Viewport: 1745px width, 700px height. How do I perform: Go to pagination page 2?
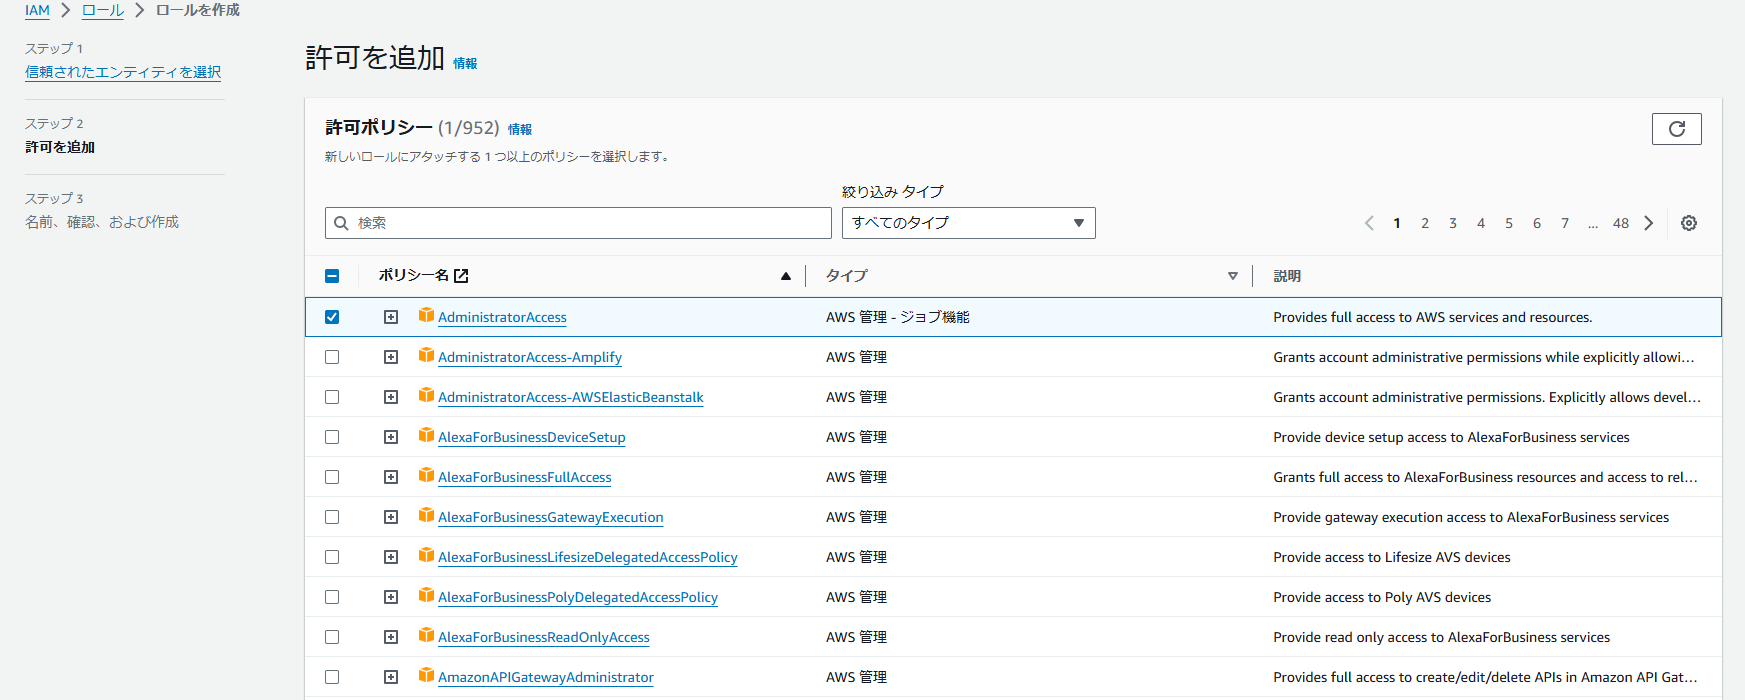point(1425,223)
